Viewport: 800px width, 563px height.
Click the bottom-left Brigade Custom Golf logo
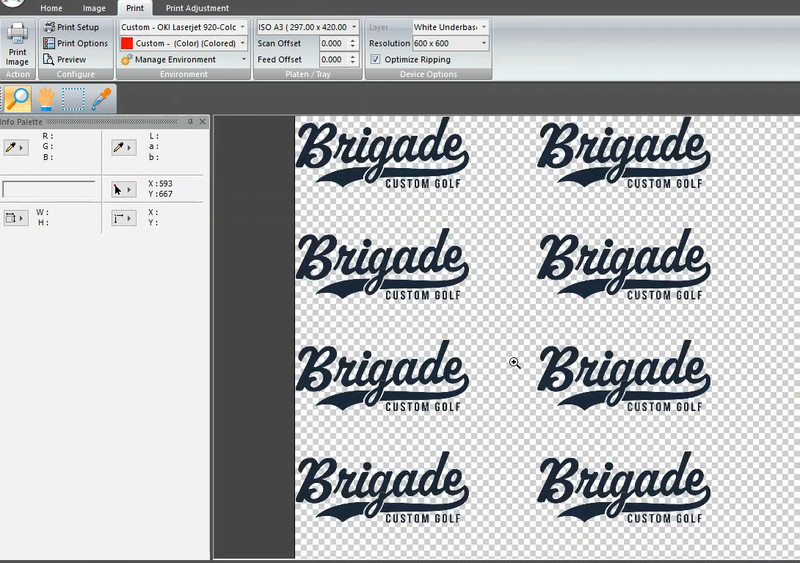(382, 487)
